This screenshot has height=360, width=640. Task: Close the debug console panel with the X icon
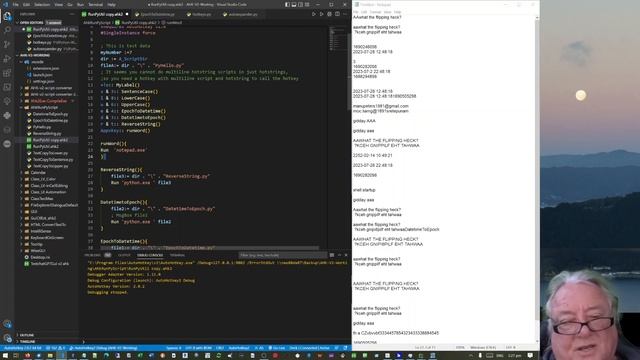point(346,255)
